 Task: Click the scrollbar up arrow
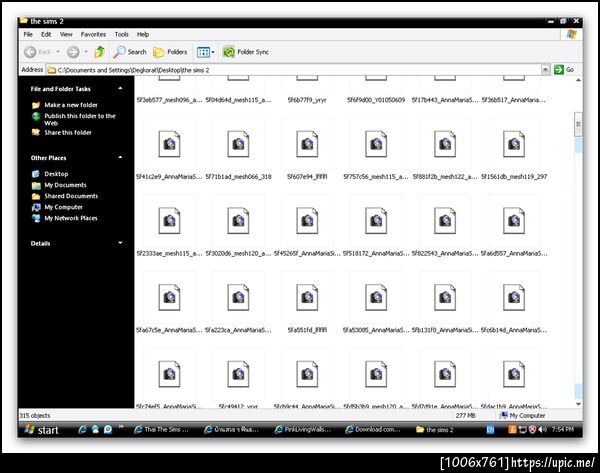[578, 80]
